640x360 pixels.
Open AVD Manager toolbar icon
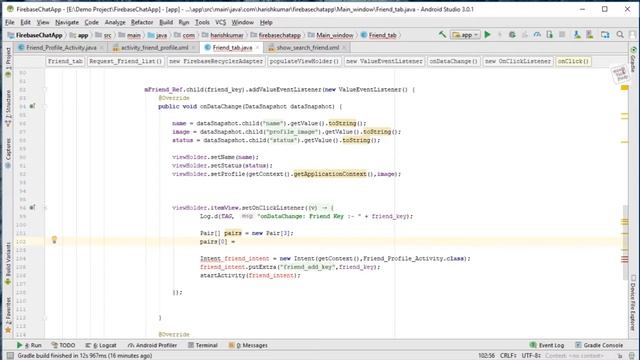click(577, 35)
